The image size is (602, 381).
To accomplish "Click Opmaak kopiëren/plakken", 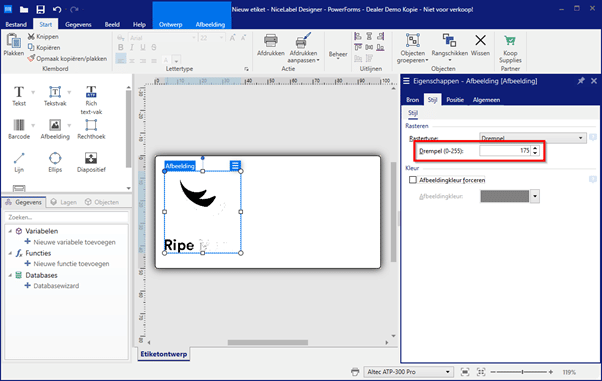I will (67, 59).
